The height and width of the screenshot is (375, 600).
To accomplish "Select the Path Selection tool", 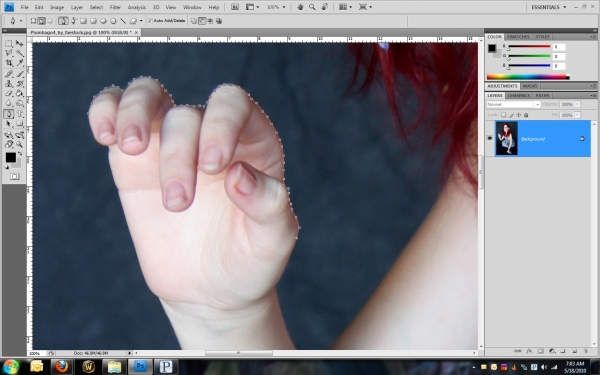I will pos(9,123).
